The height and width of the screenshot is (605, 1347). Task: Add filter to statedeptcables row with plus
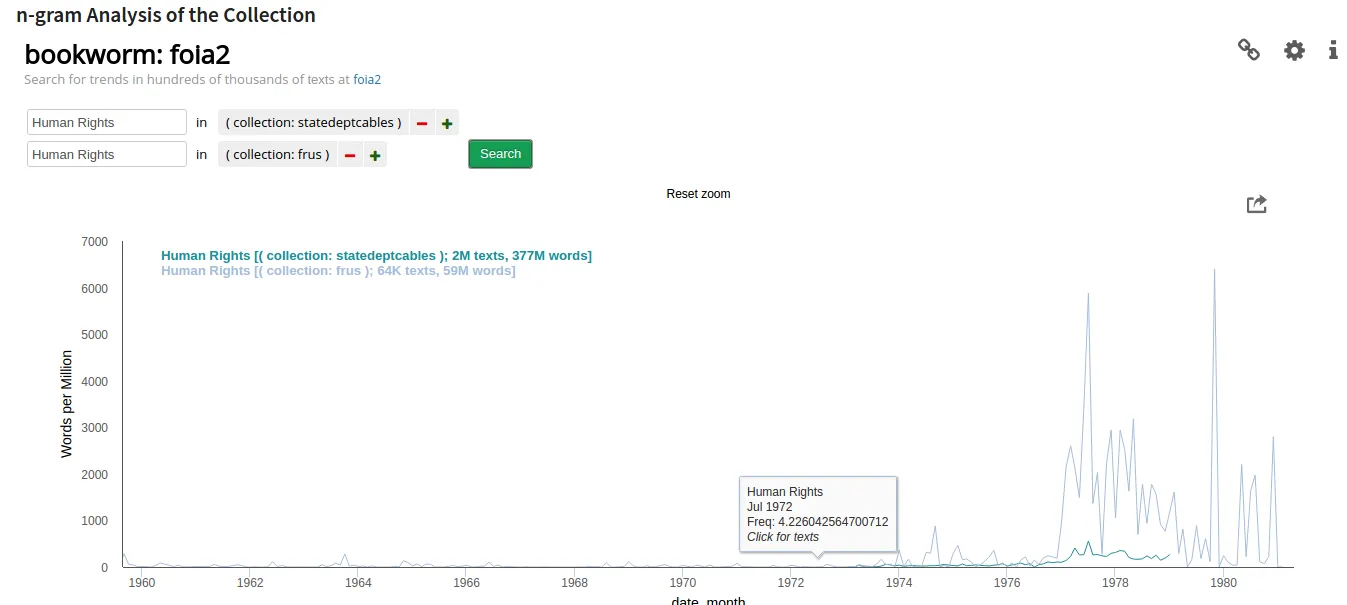point(447,123)
